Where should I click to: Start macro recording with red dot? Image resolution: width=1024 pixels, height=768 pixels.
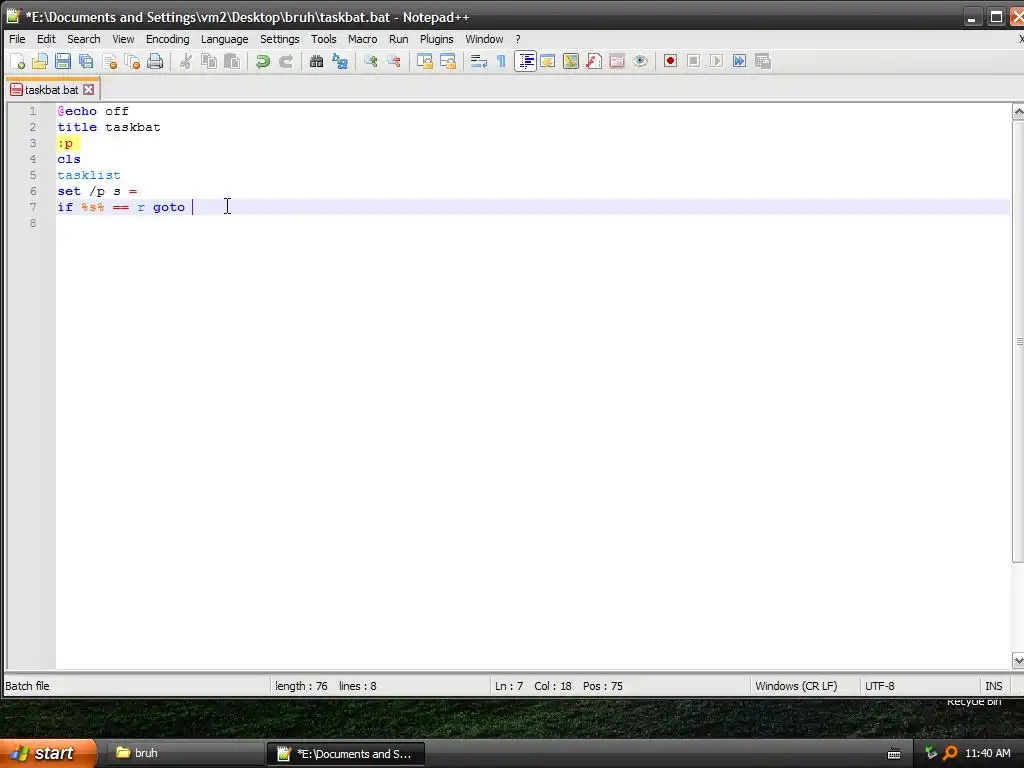pos(670,61)
